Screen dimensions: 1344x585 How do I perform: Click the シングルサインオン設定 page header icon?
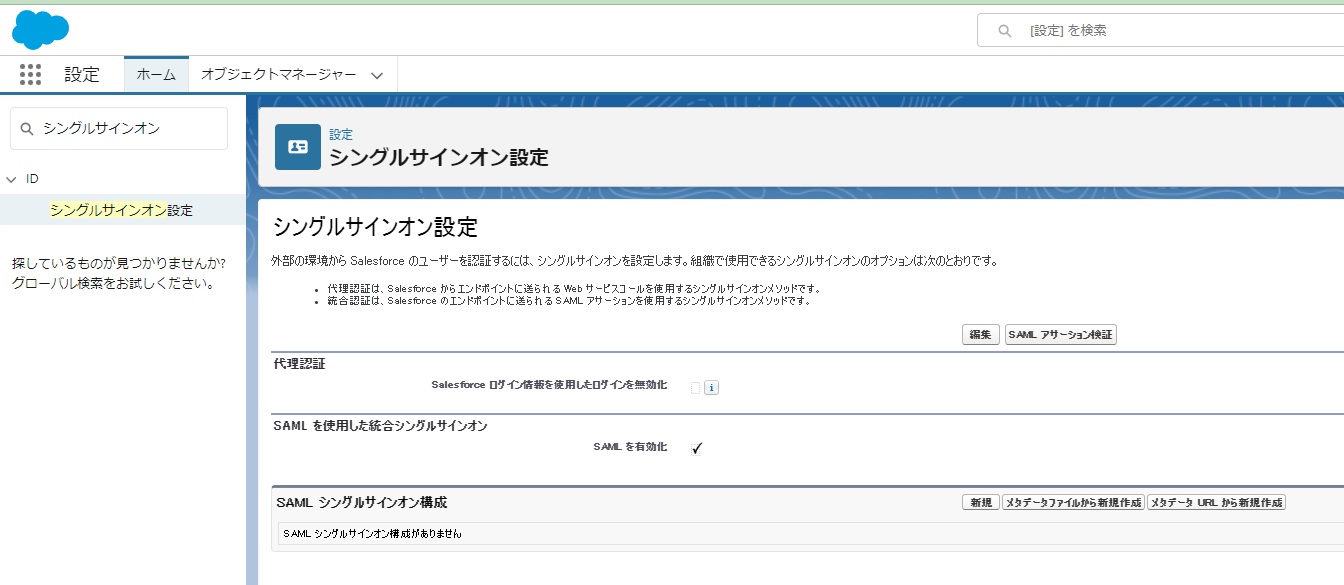tap(298, 147)
